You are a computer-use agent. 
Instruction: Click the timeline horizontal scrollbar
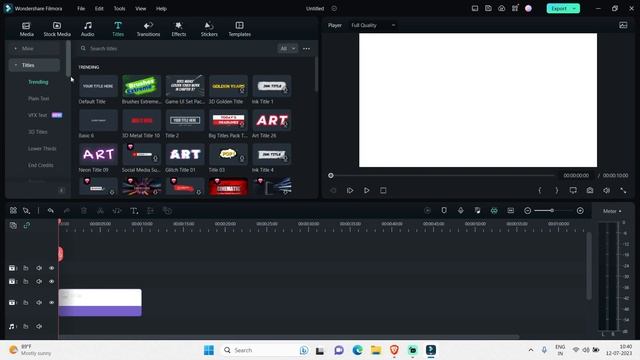tap(289, 337)
